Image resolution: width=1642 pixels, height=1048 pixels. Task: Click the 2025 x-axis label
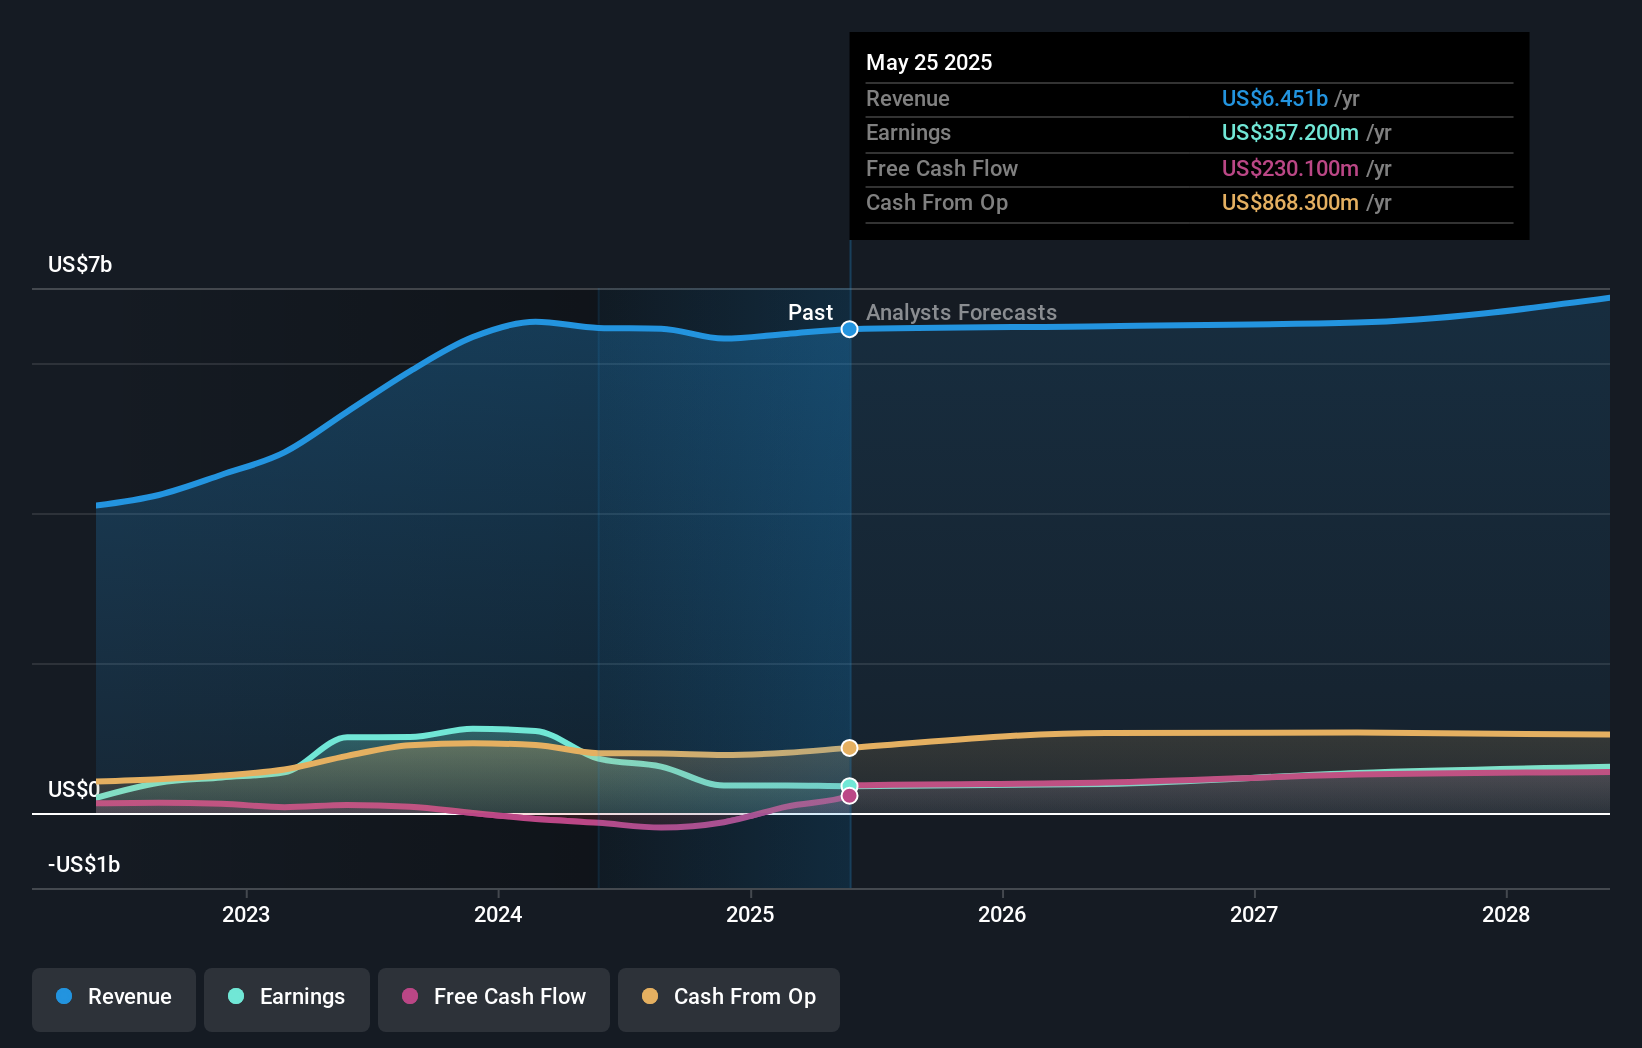pyautogui.click(x=750, y=914)
